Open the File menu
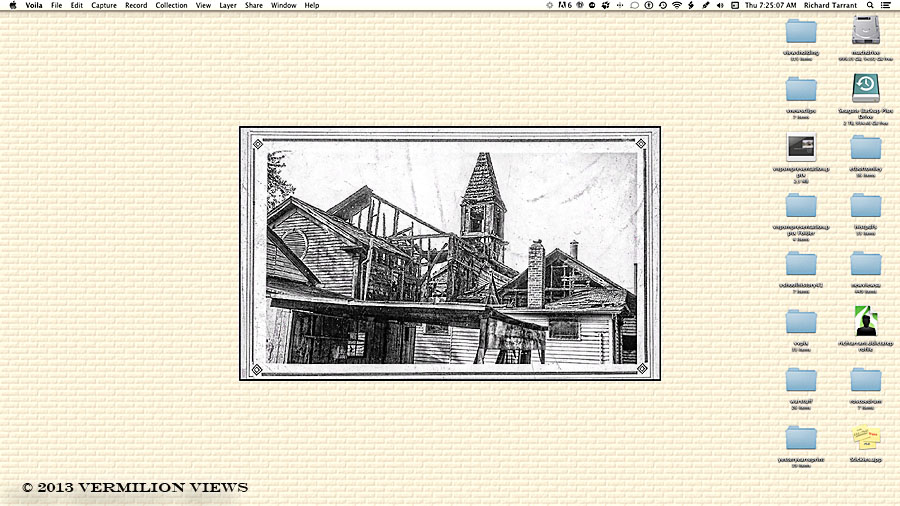The height and width of the screenshot is (506, 900). [56, 5]
